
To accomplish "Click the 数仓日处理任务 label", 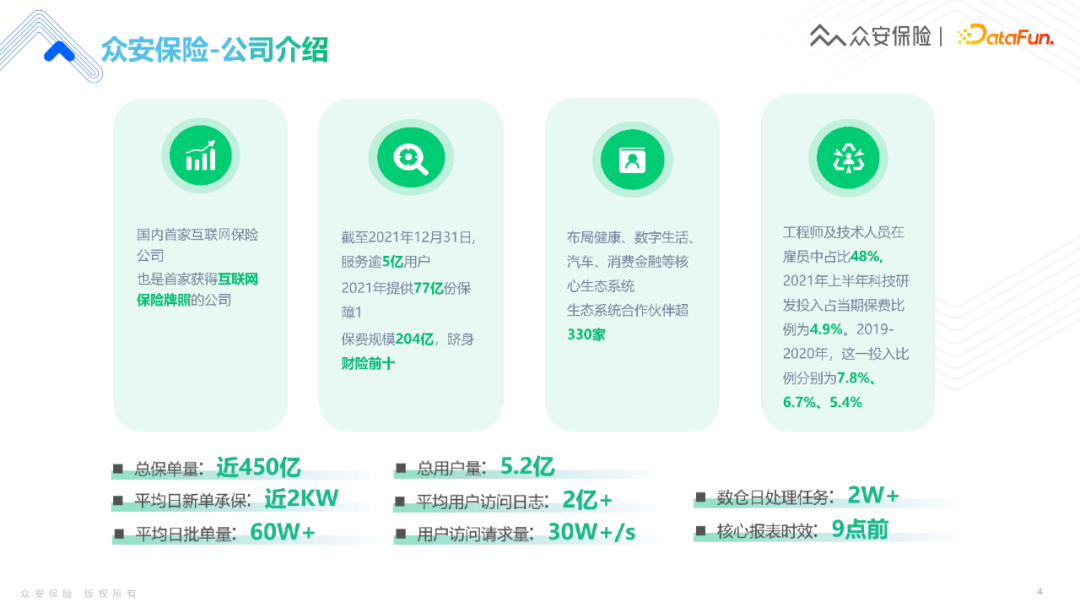I will (776, 498).
